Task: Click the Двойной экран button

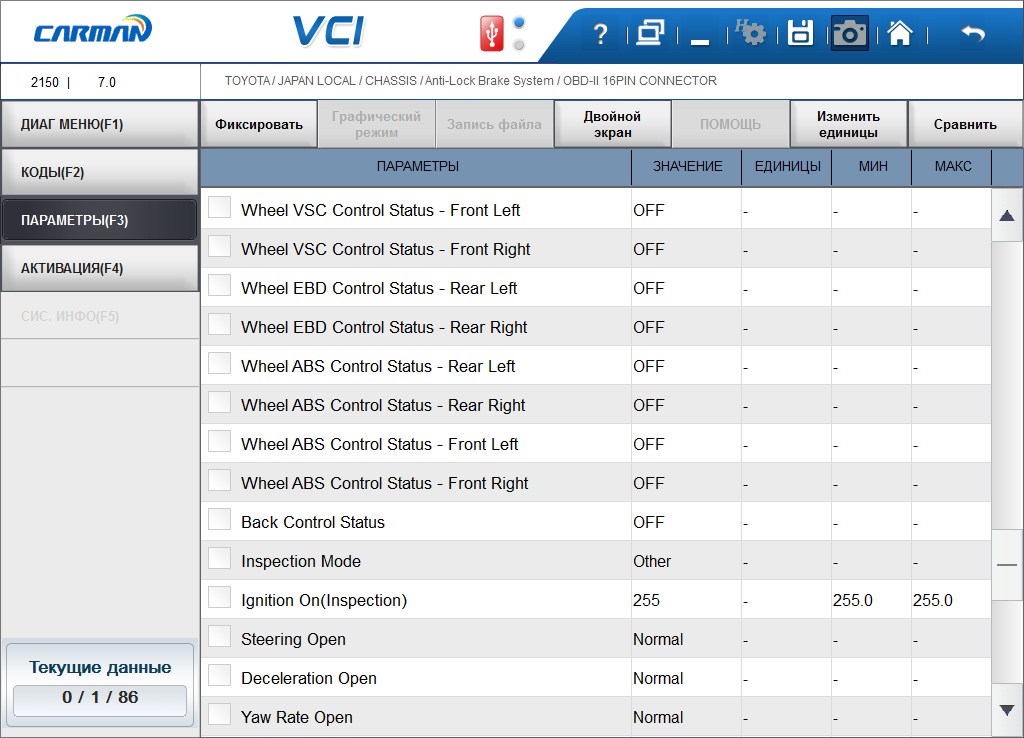Action: [612, 124]
